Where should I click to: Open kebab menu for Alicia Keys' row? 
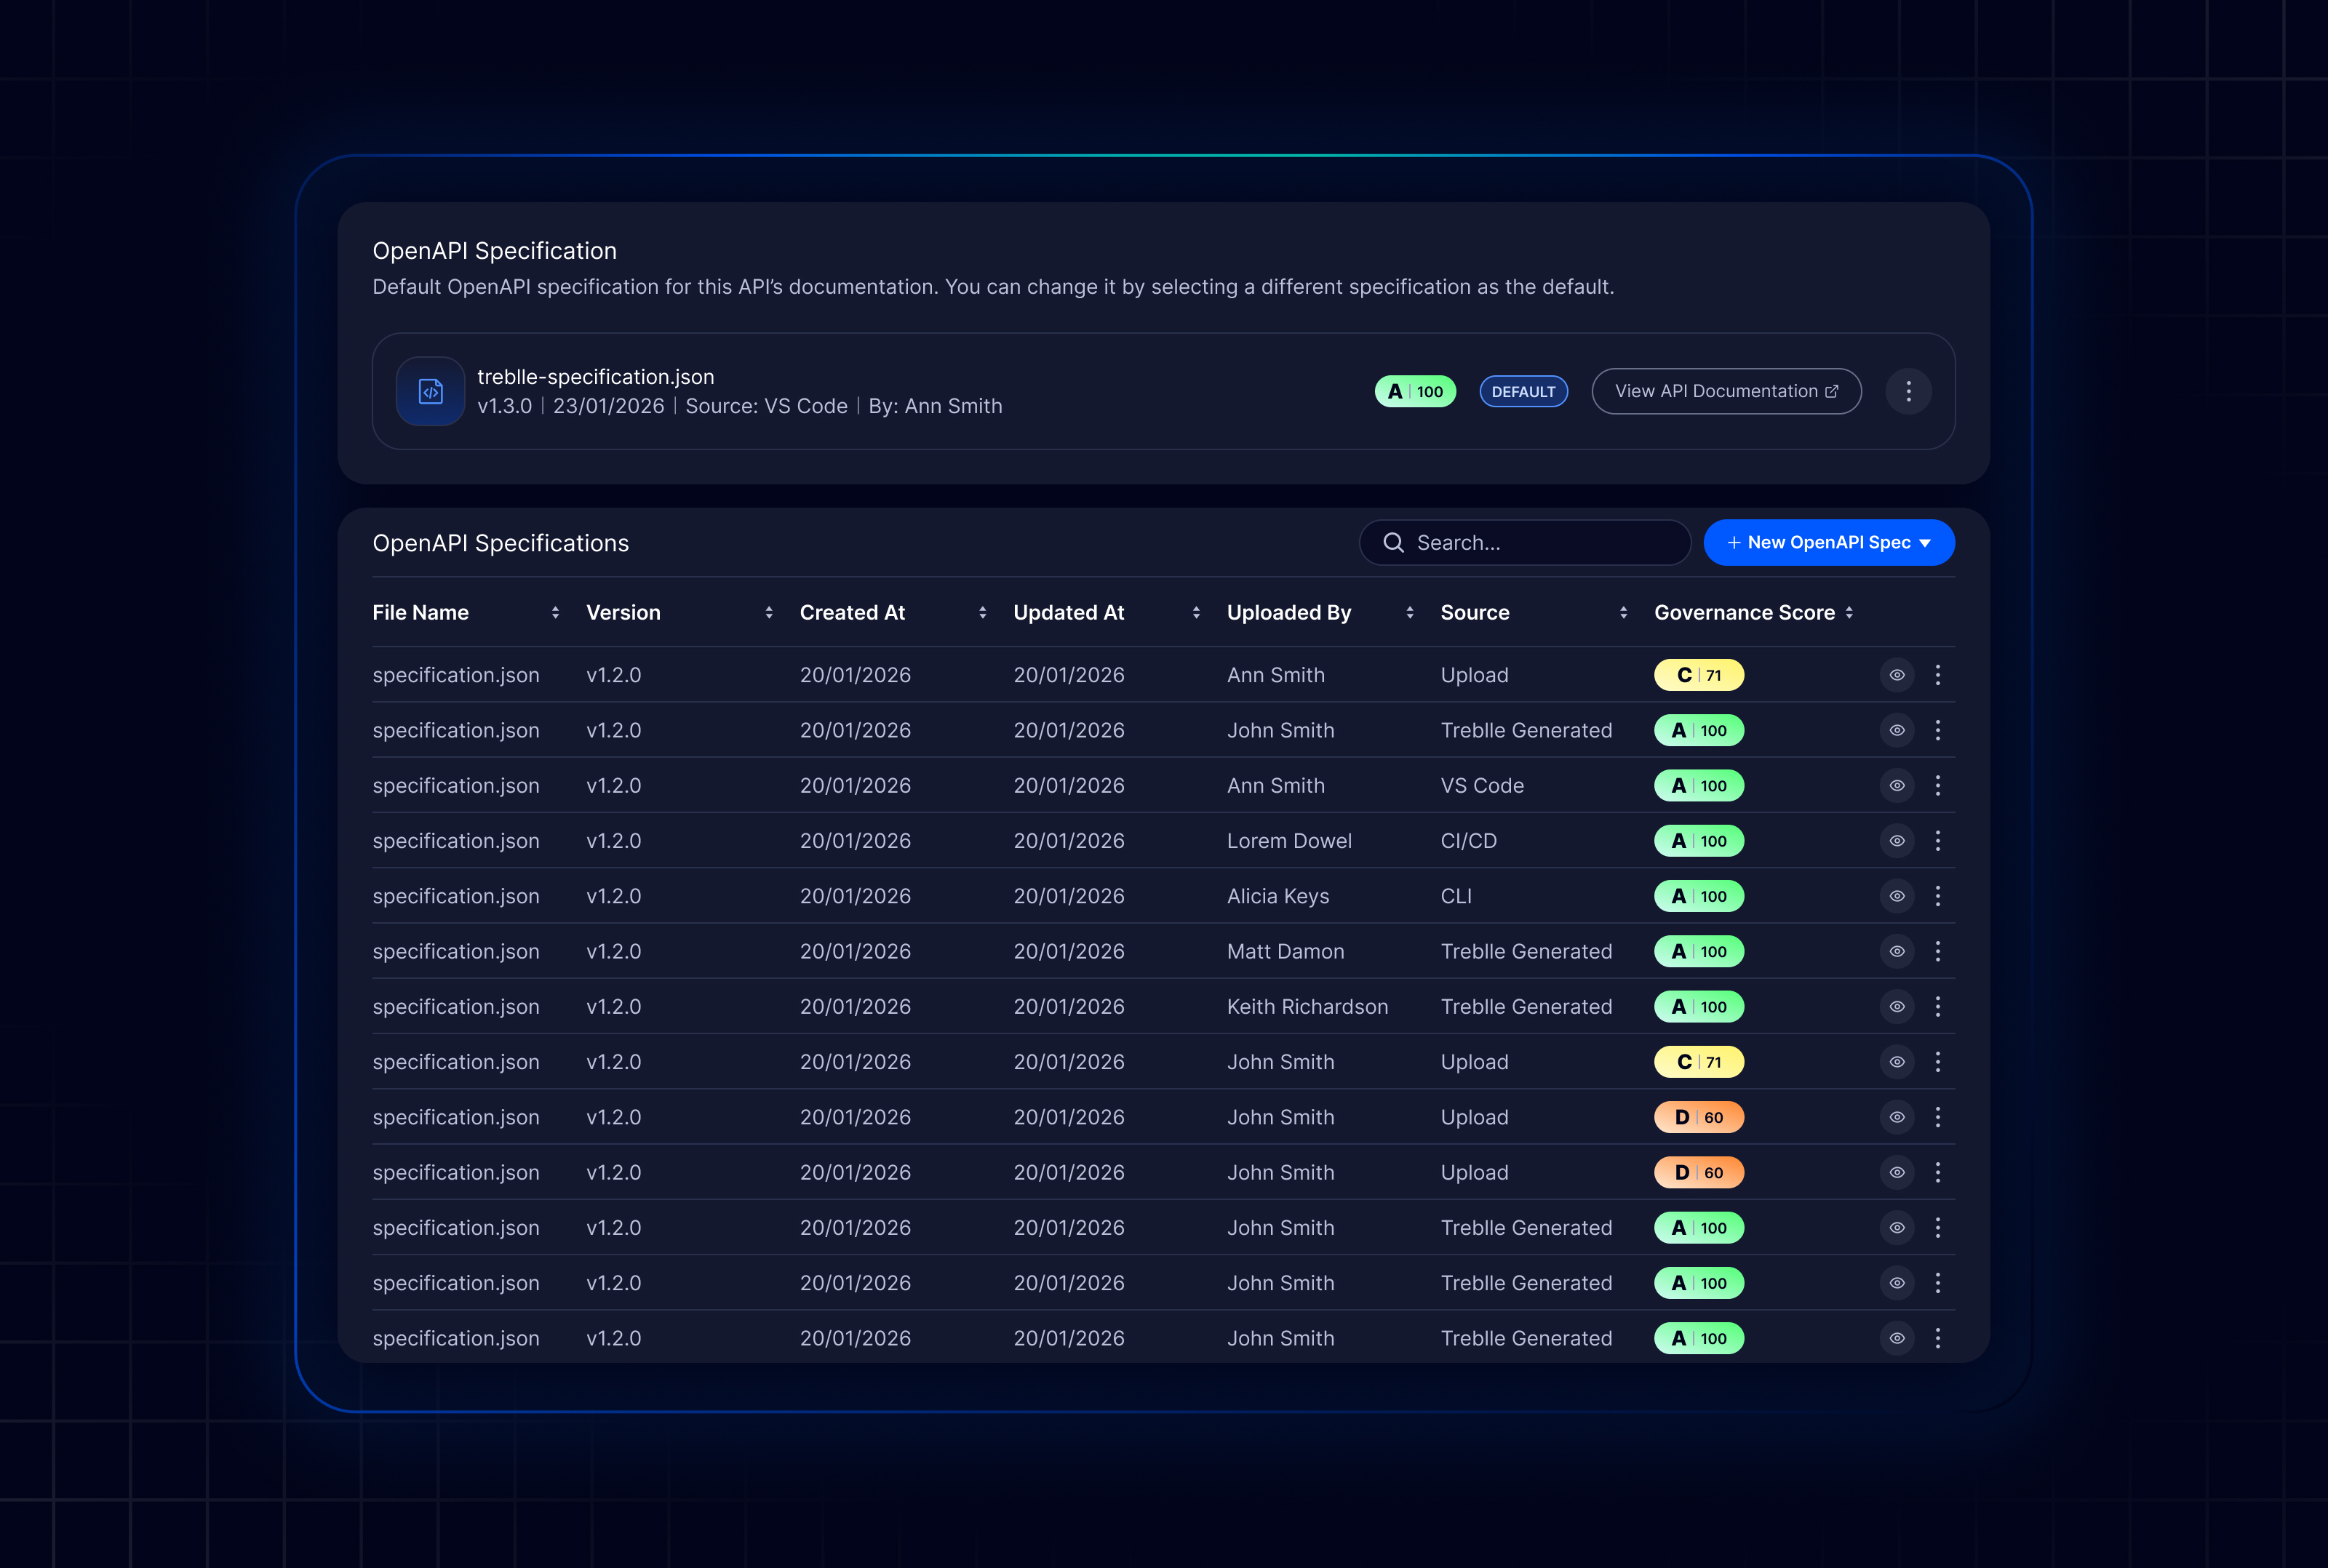pos(1937,896)
